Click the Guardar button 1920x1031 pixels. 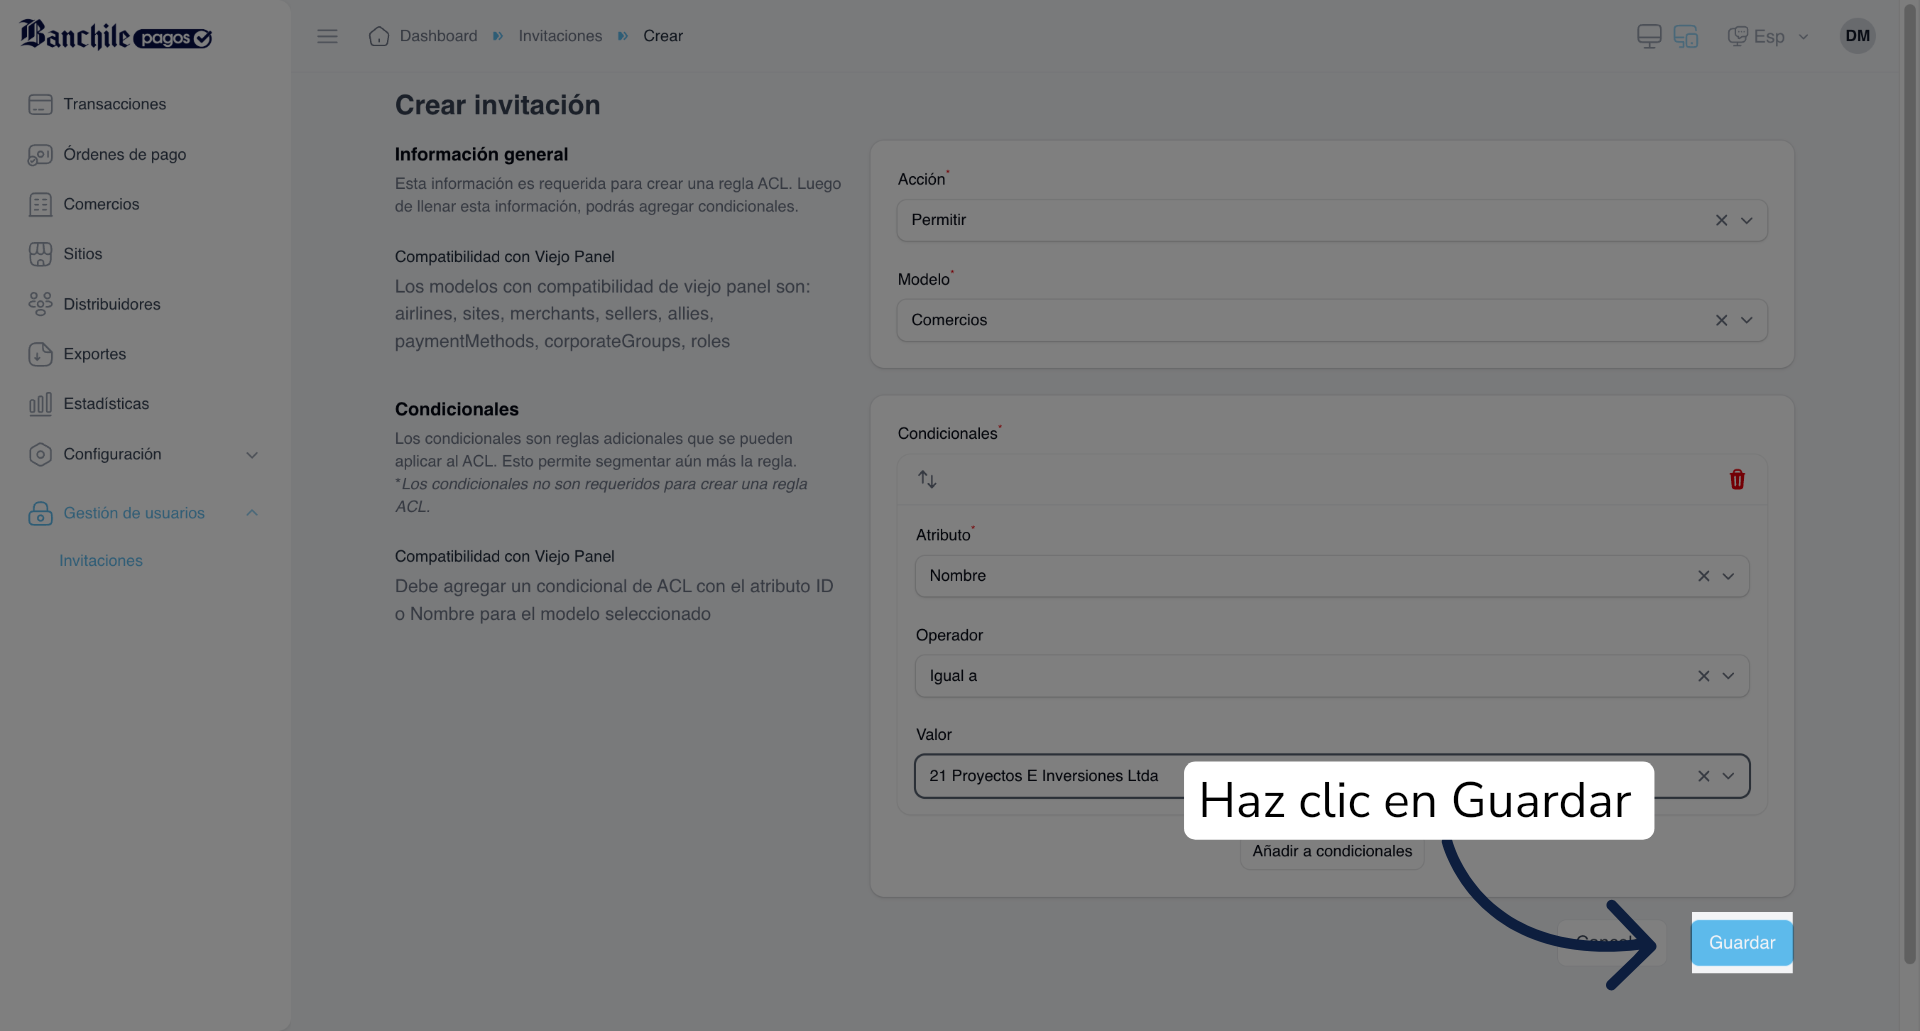[x=1742, y=942]
